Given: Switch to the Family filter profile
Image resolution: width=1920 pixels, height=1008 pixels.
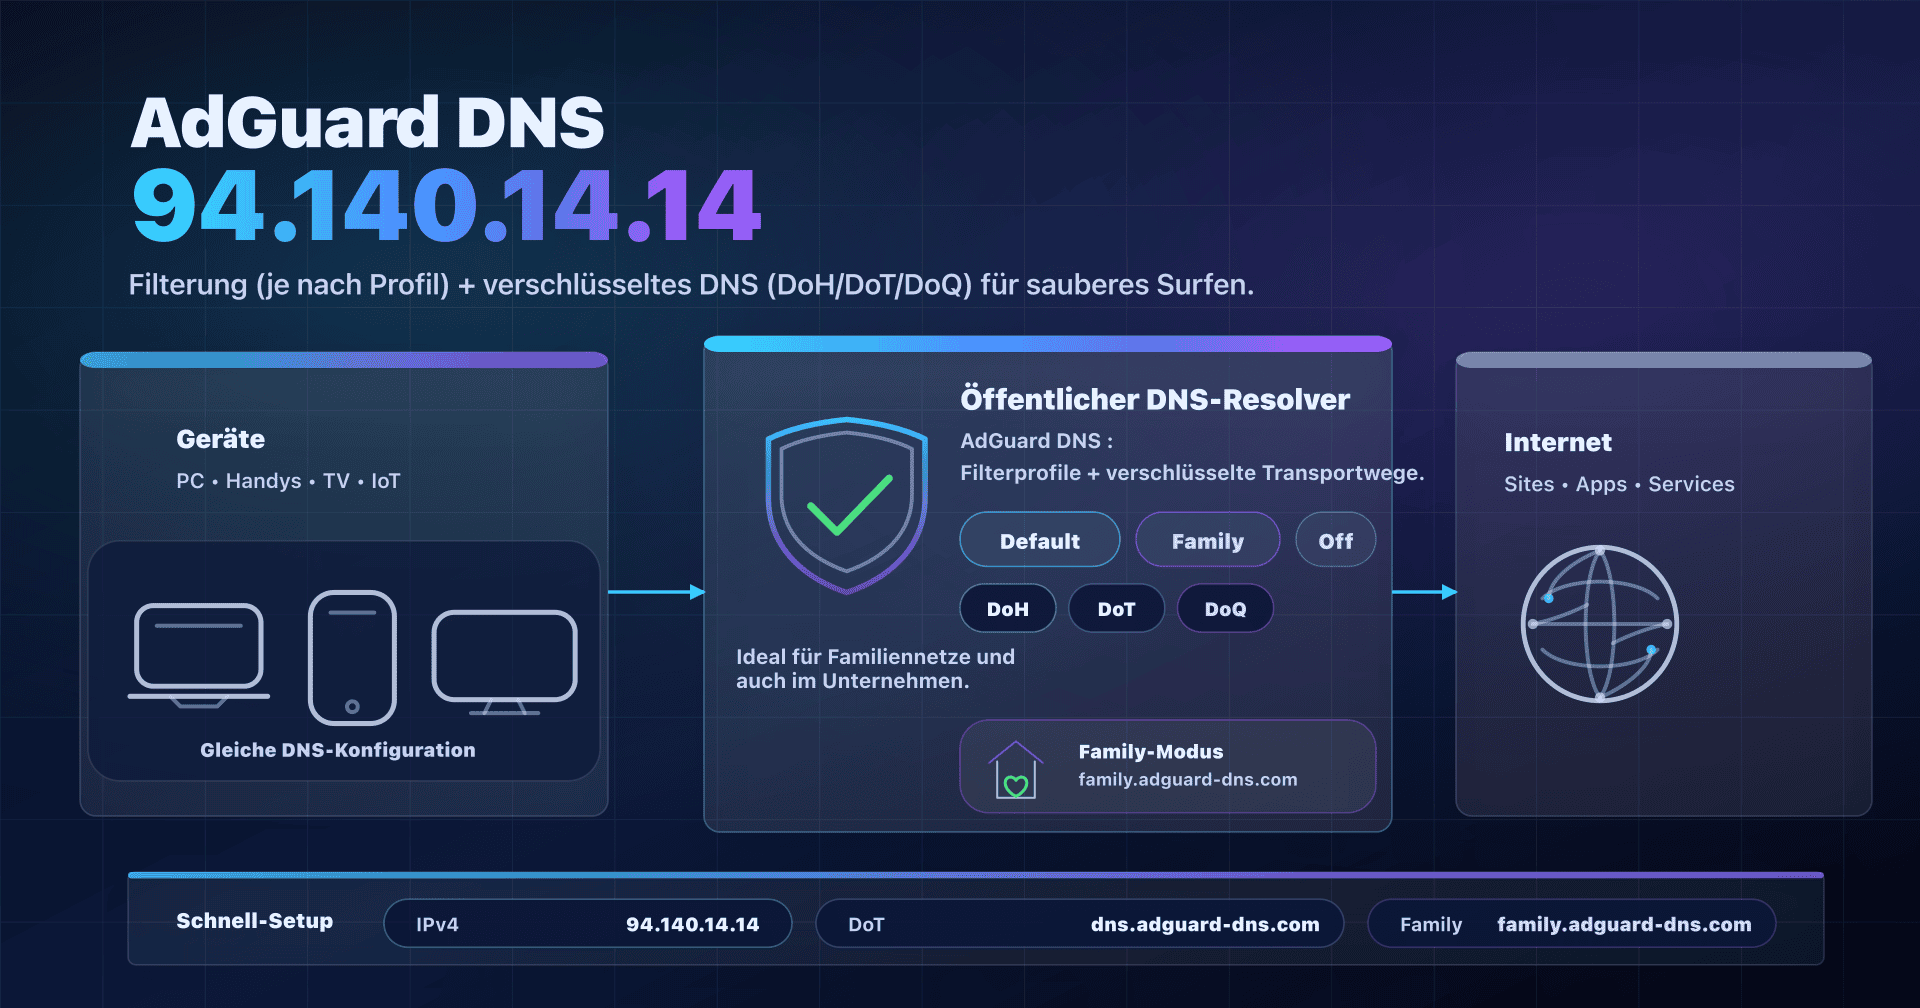Looking at the screenshot, I should 1207,540.
